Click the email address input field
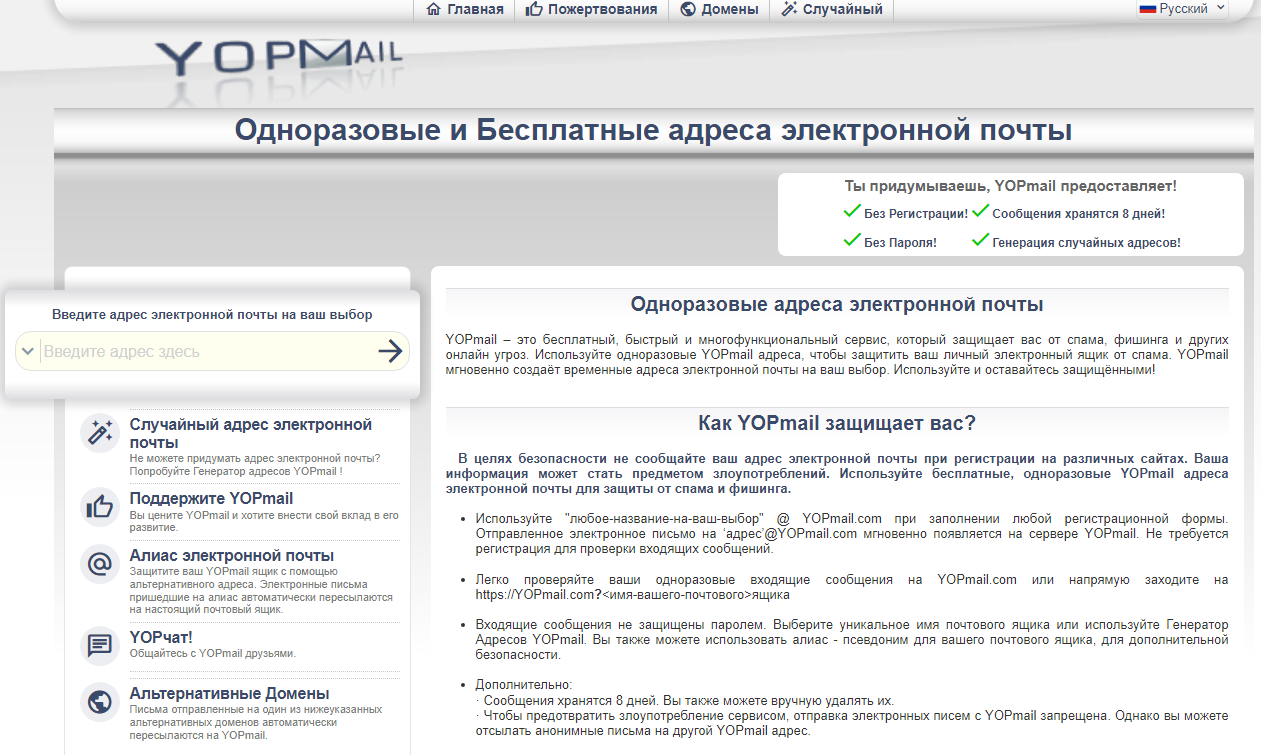1261x755 pixels. pos(206,351)
